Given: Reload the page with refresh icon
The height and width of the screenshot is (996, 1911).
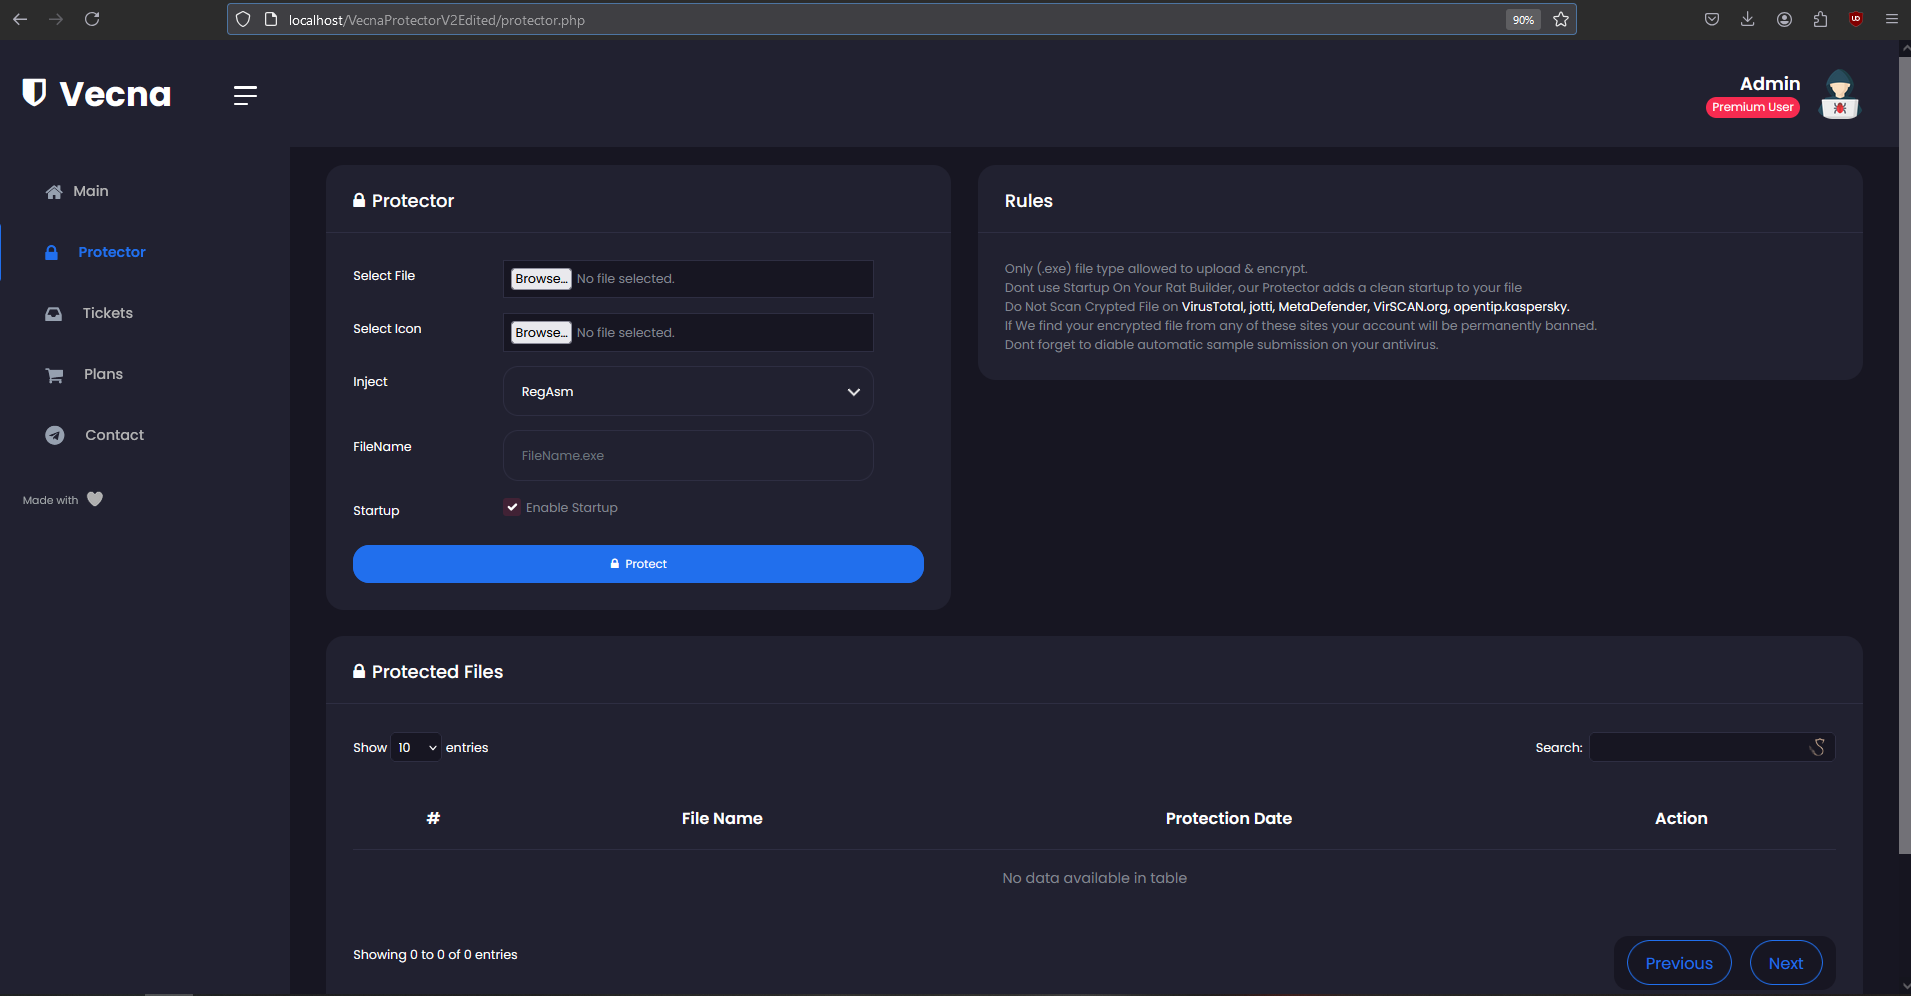Looking at the screenshot, I should tap(92, 19).
